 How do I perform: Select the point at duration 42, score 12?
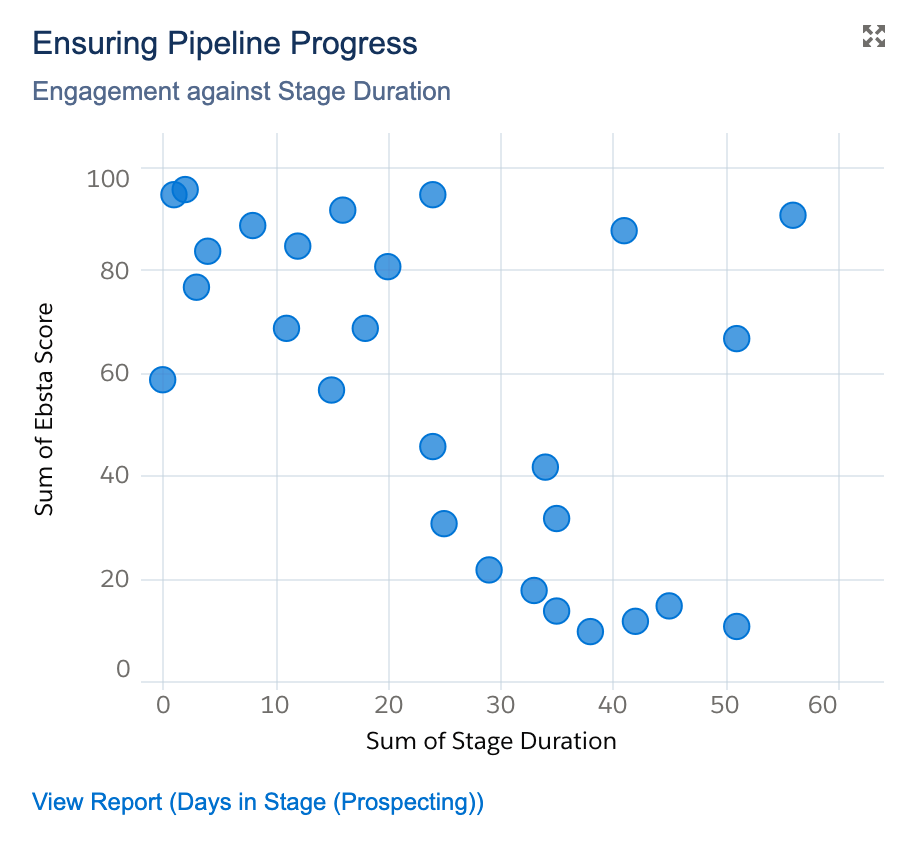[635, 621]
